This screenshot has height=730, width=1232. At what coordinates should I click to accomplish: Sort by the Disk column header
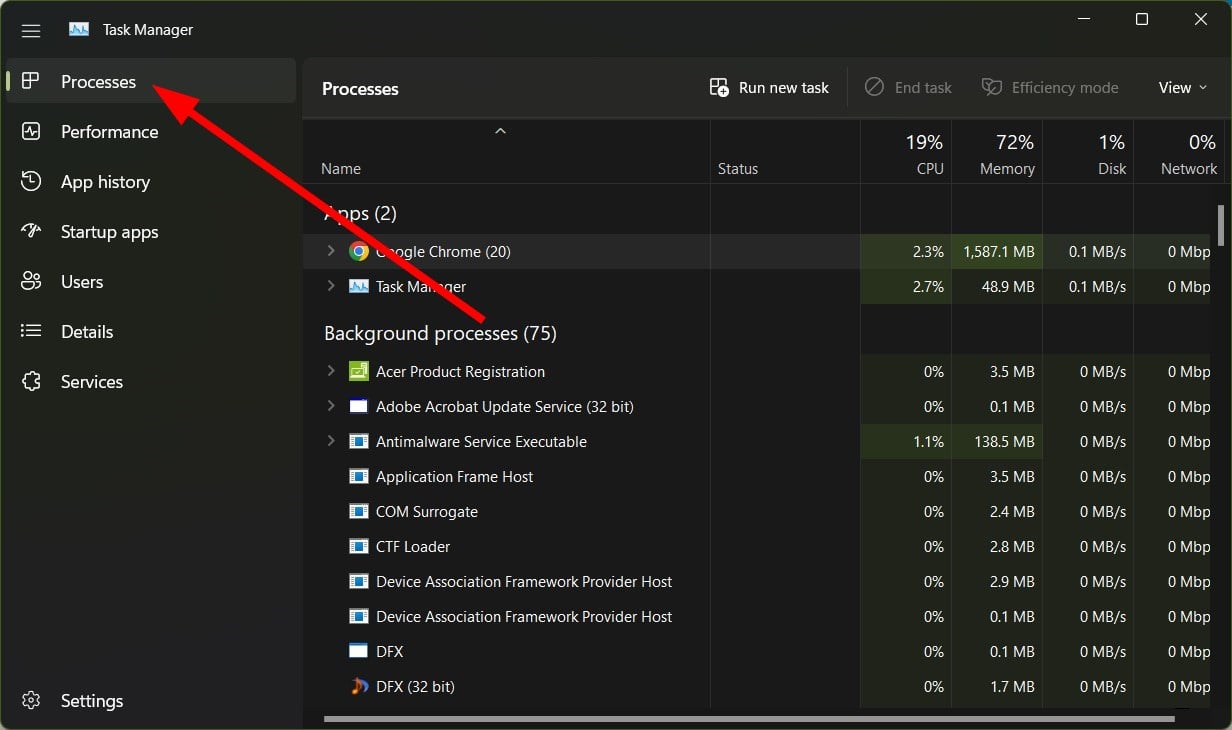click(x=1088, y=152)
